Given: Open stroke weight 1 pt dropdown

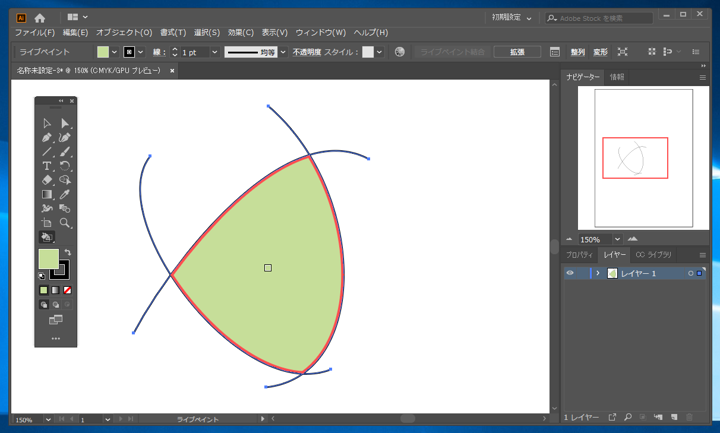Looking at the screenshot, I should tap(214, 52).
